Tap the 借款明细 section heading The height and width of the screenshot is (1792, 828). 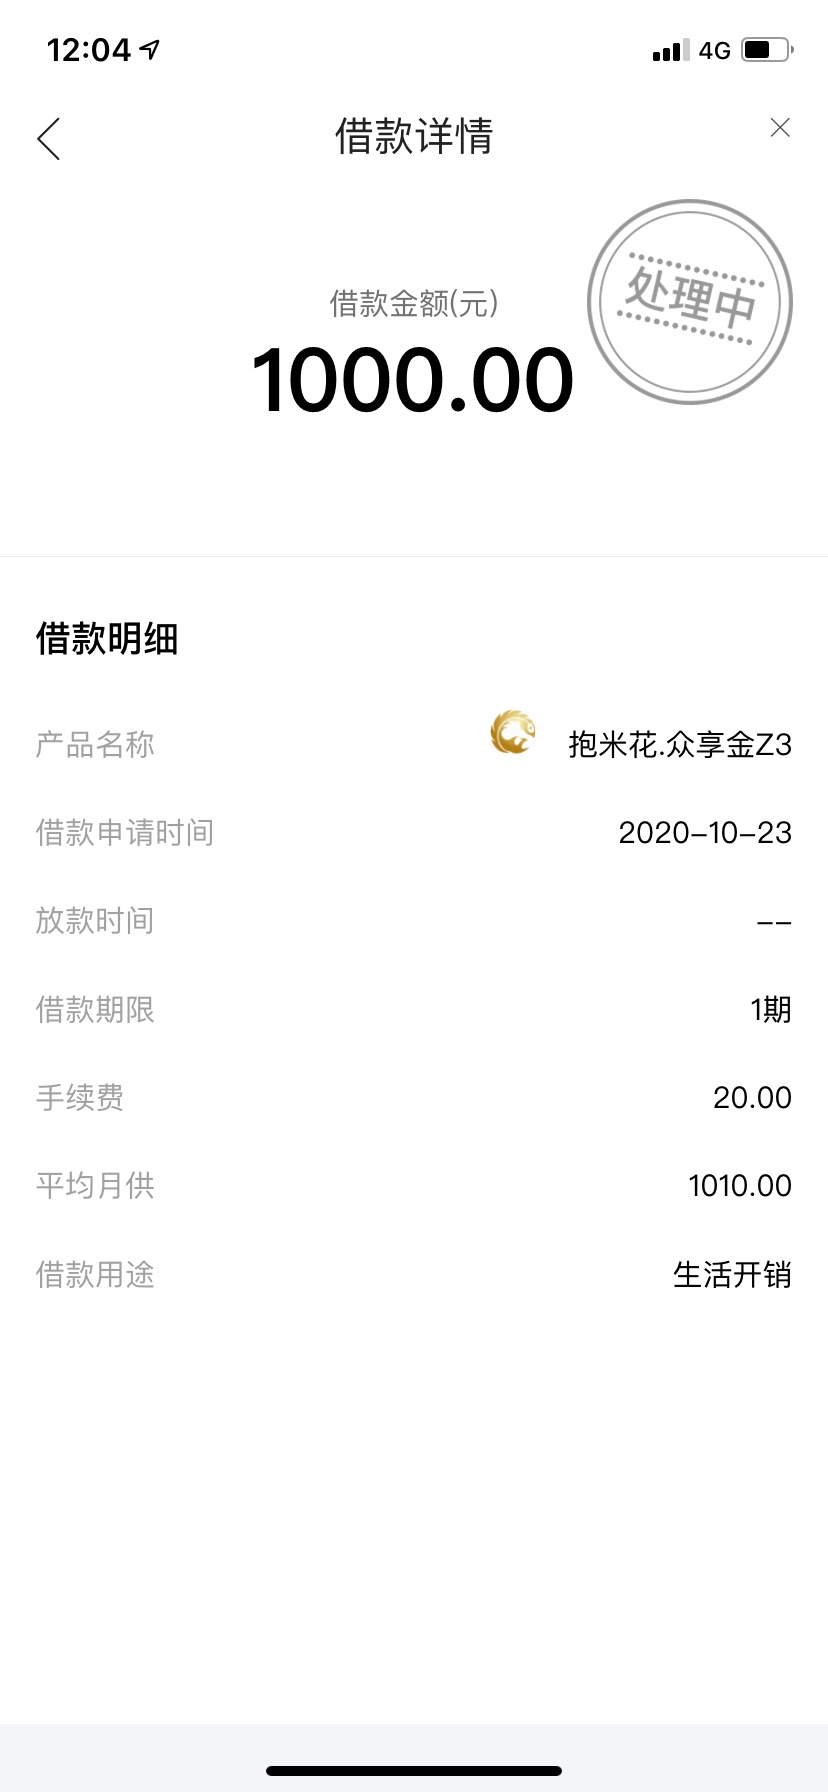pos(107,639)
